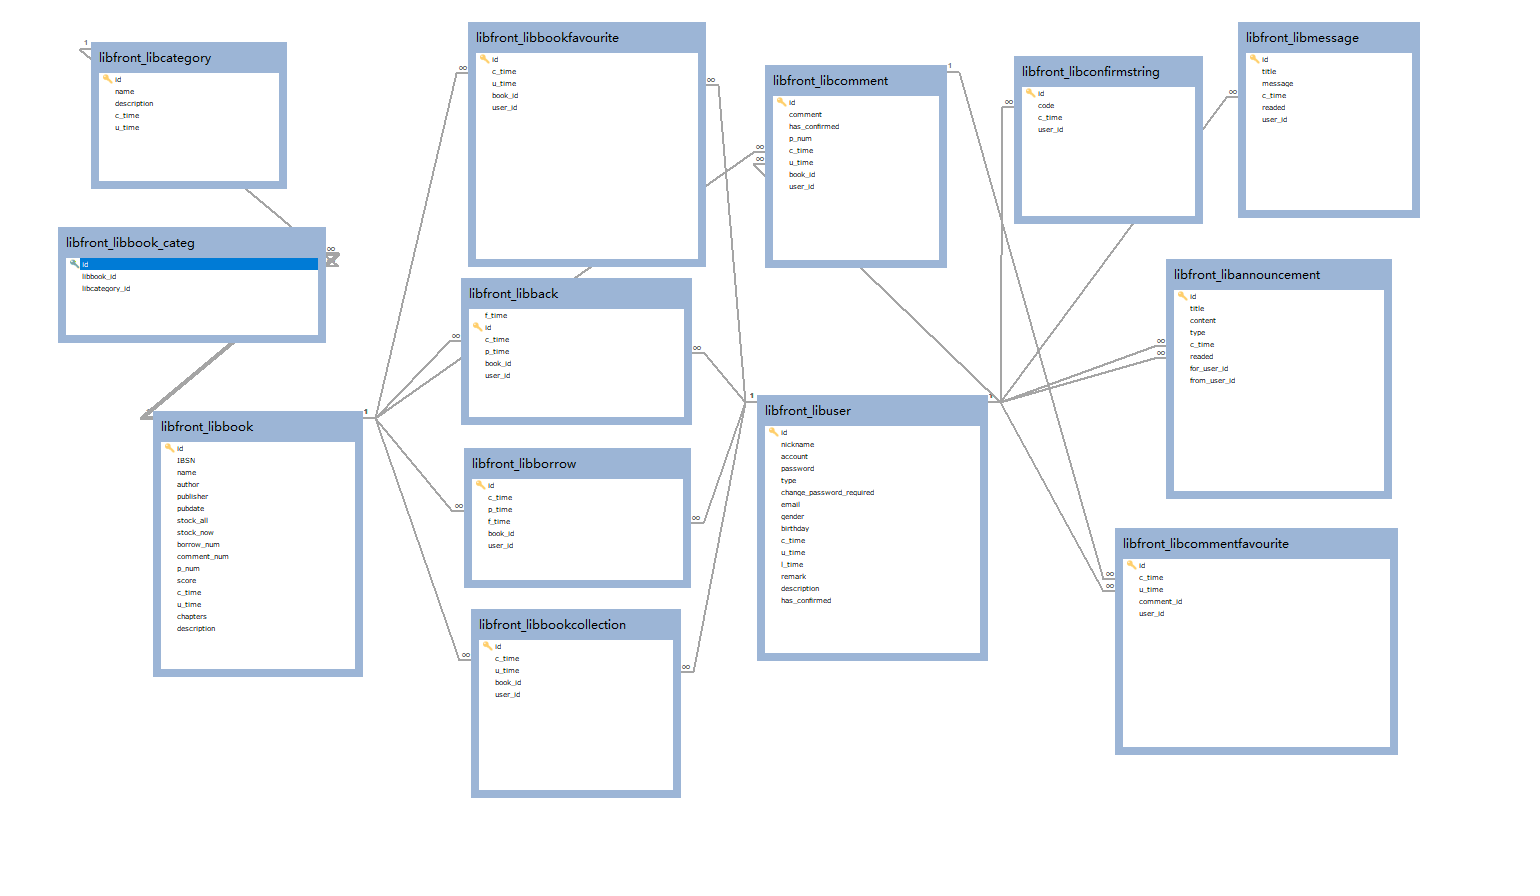
Task: Click the primary key icon in libfront_libbook
Action: (169, 448)
